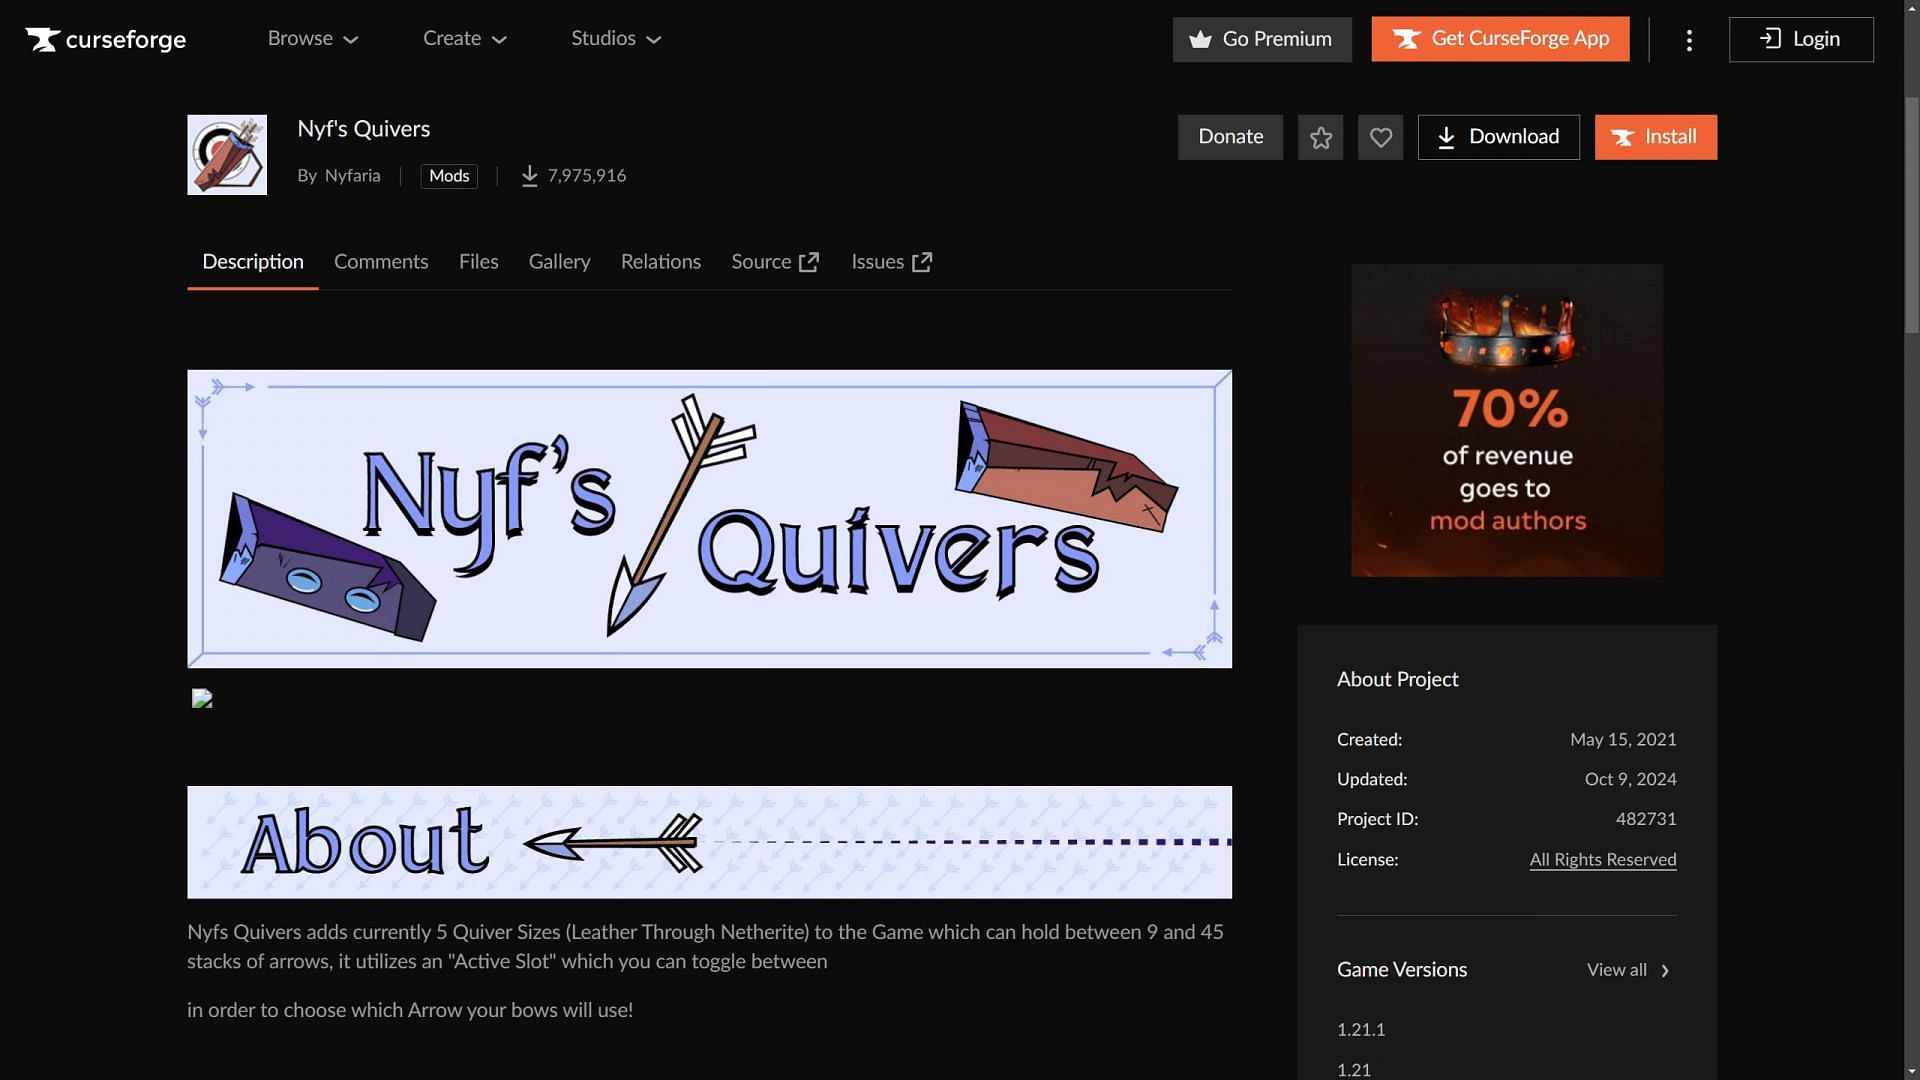Open the All Rights Reserved license link
1920x1080 pixels.
click(x=1602, y=859)
